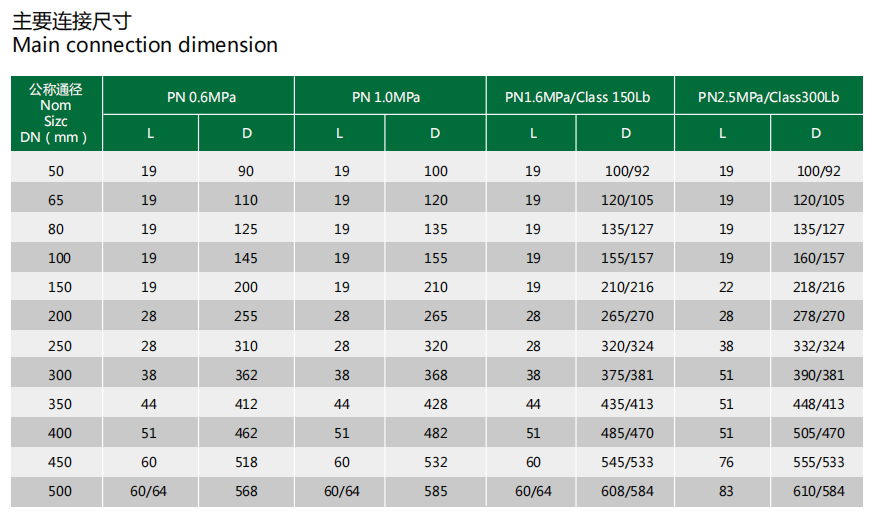Click the D value 90 cell
Image resolution: width=881 pixels, height=520 pixels.
pyautogui.click(x=246, y=171)
